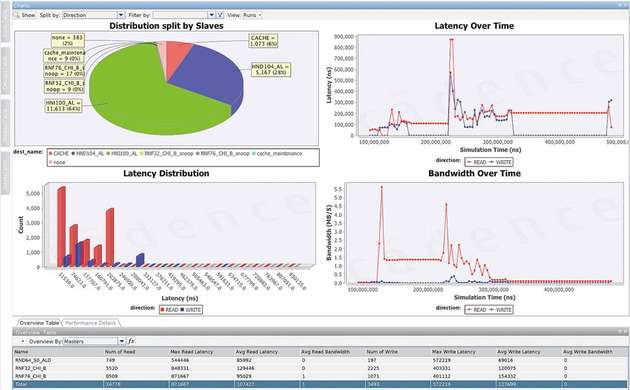630x390 pixels.
Task: Click cache_maintenance legend entry
Action: point(277,153)
